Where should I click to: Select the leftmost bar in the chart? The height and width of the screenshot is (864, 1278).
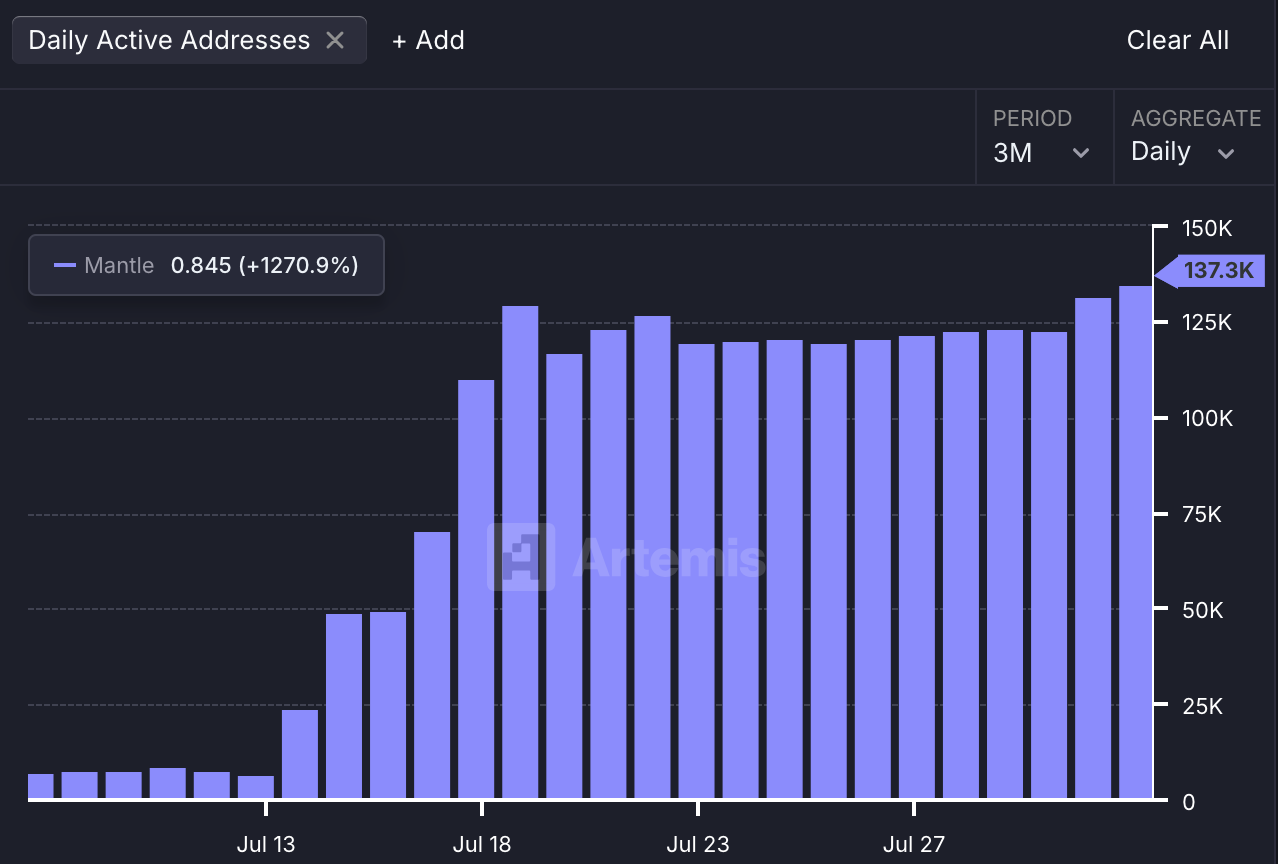click(x=40, y=786)
